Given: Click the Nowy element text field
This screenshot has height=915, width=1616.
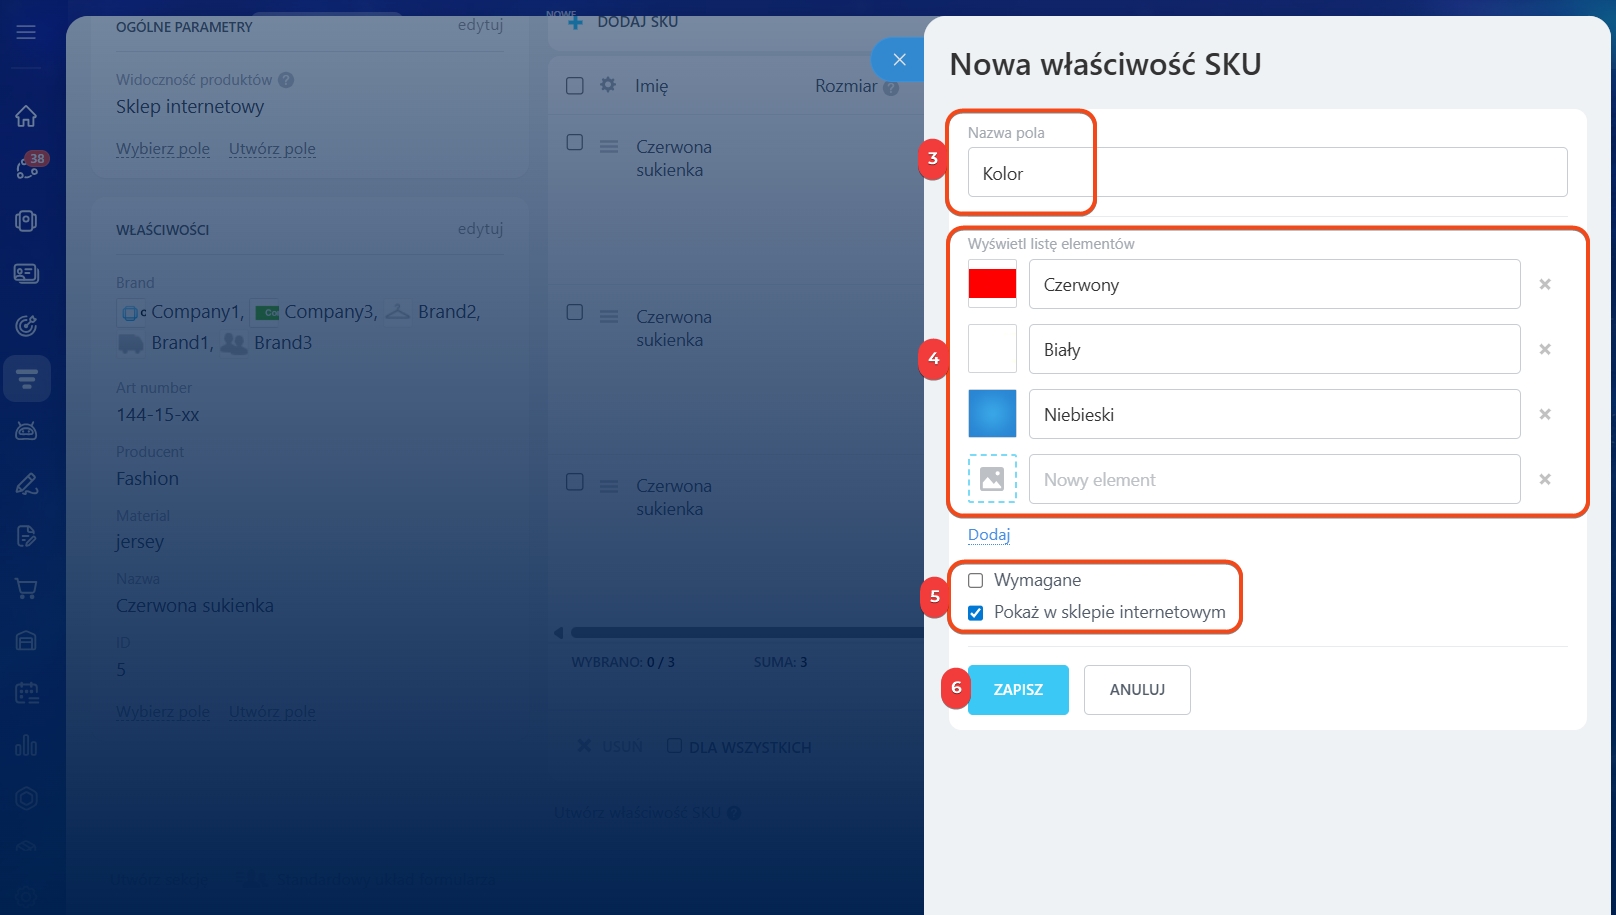Looking at the screenshot, I should (1274, 480).
